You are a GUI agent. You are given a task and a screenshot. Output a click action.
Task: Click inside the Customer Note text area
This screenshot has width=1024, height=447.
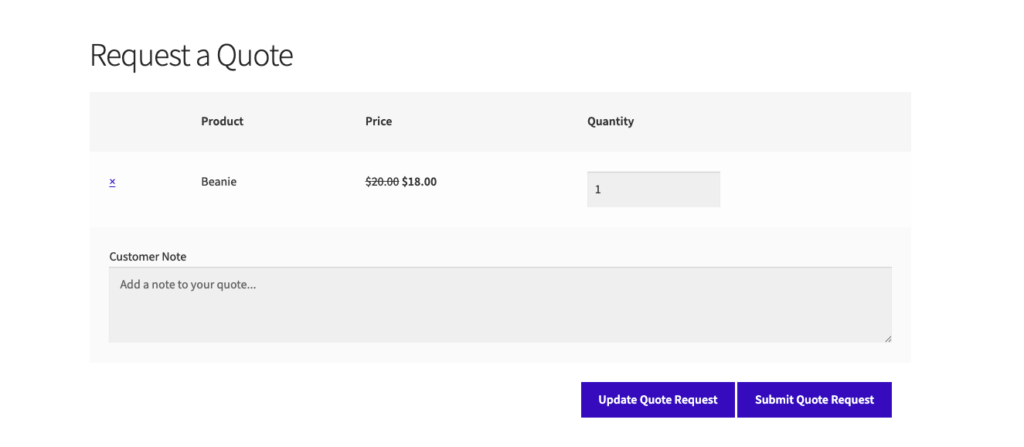(500, 304)
